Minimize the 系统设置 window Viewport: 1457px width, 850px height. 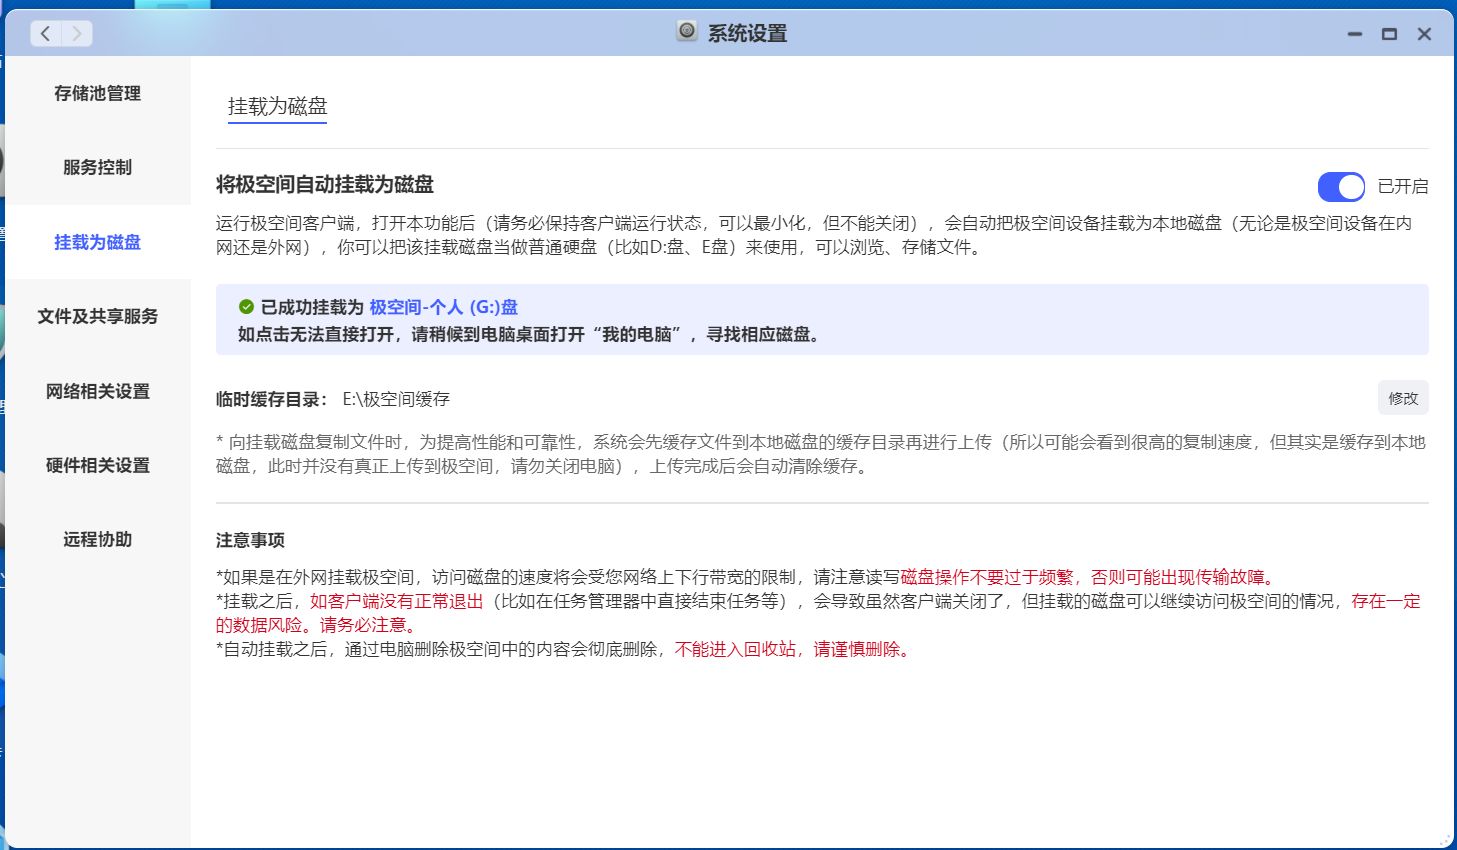[x=1354, y=33]
